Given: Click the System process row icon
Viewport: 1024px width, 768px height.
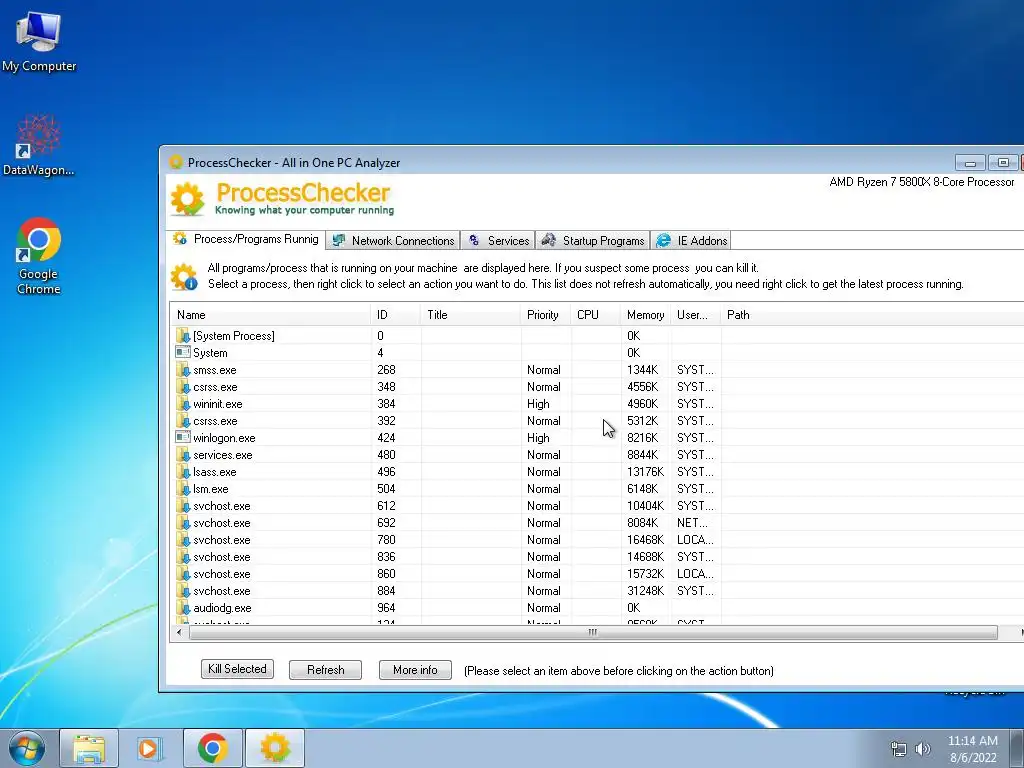Looking at the screenshot, I should click(183, 353).
